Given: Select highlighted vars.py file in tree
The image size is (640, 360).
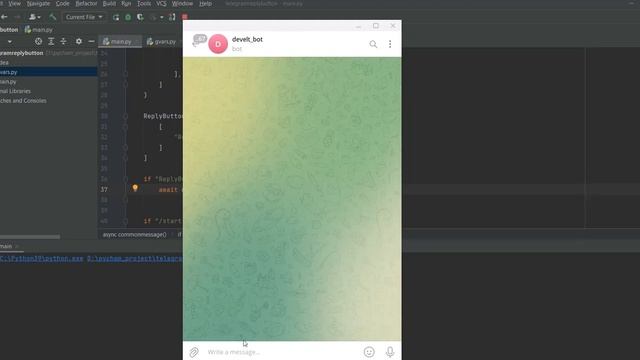Looking at the screenshot, I should pyautogui.click(x=49, y=72).
